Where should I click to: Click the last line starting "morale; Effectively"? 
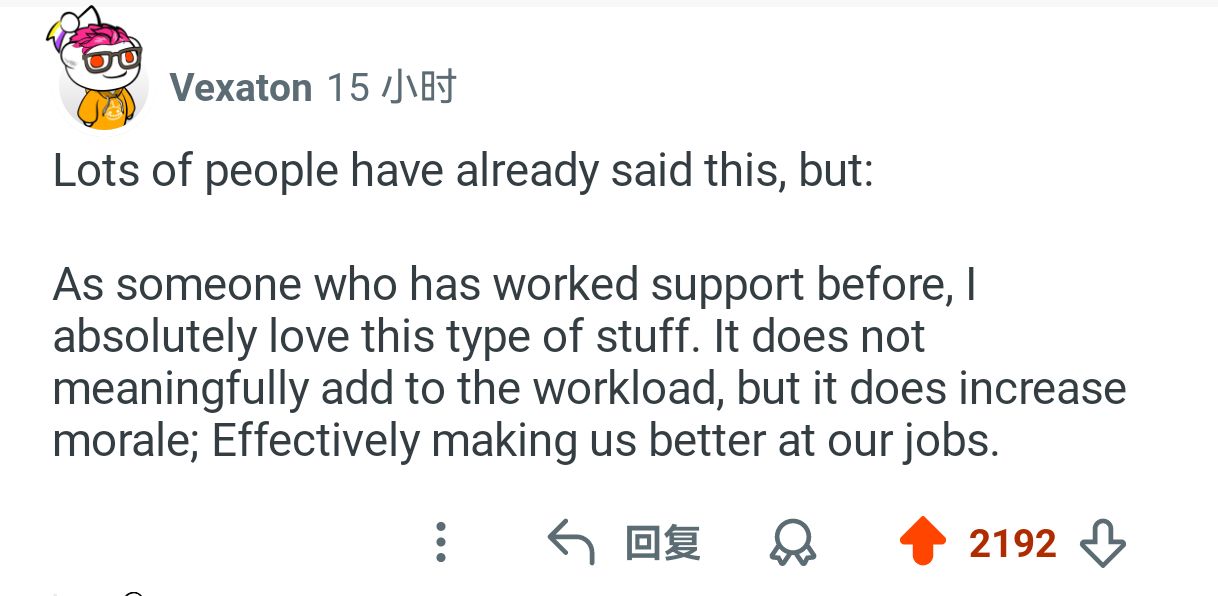pyautogui.click(x=525, y=441)
